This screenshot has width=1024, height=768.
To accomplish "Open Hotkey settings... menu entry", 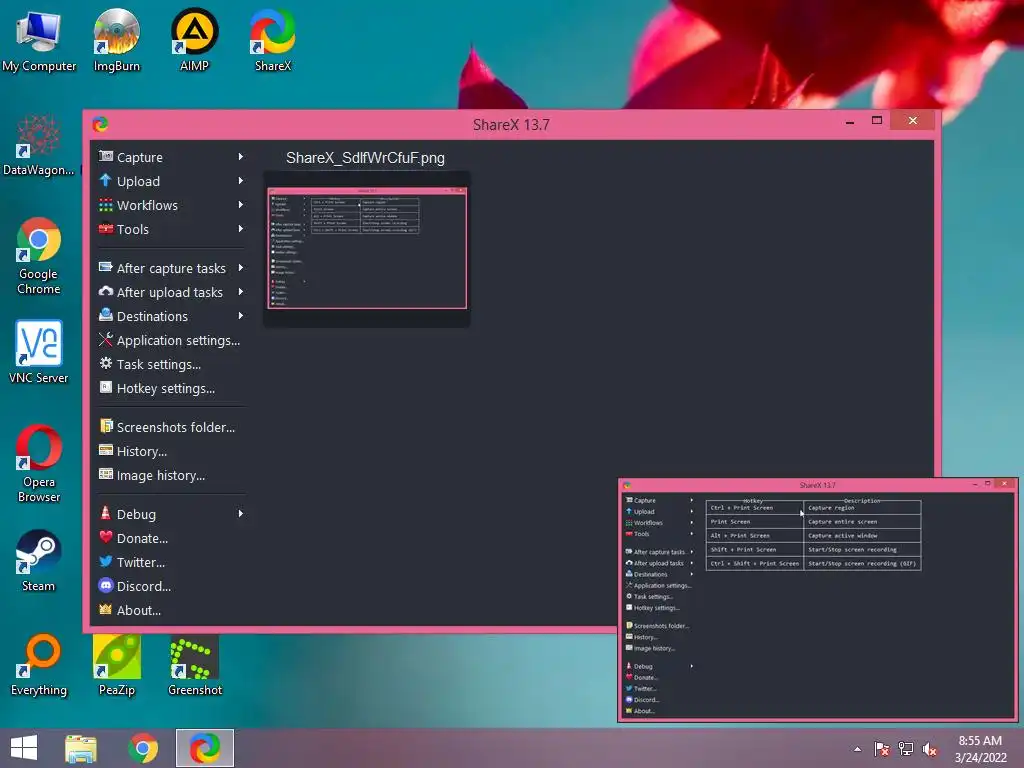I will [172, 389].
